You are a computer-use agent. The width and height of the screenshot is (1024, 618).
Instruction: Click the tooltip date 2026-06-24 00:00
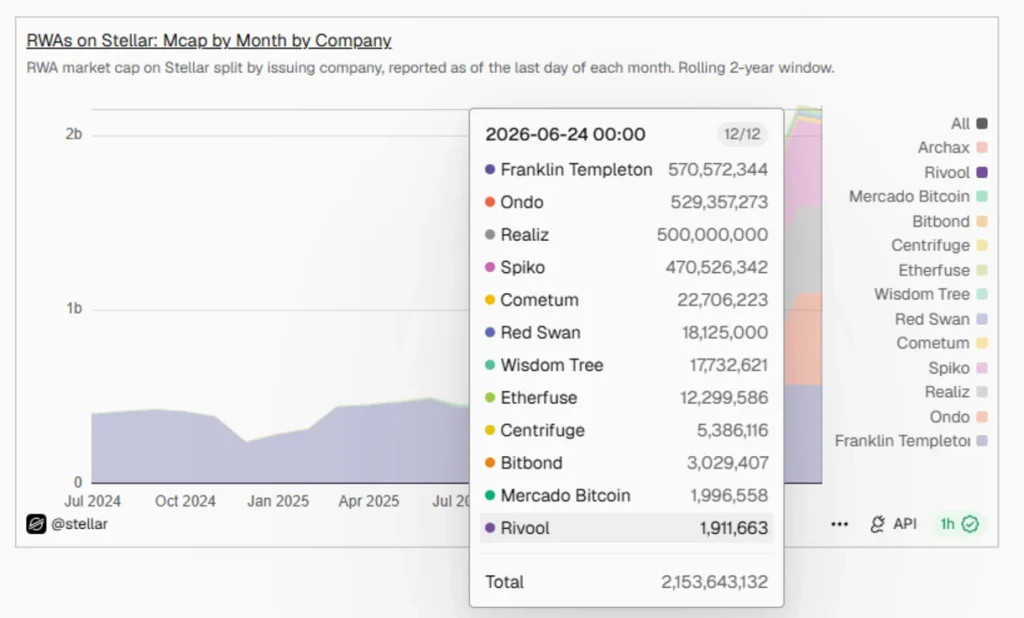(x=566, y=135)
